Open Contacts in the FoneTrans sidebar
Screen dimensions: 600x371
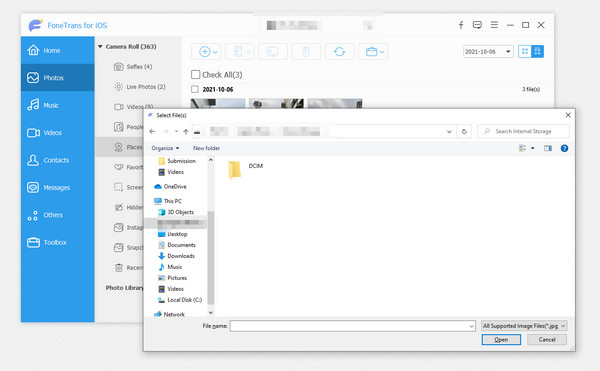(x=57, y=160)
